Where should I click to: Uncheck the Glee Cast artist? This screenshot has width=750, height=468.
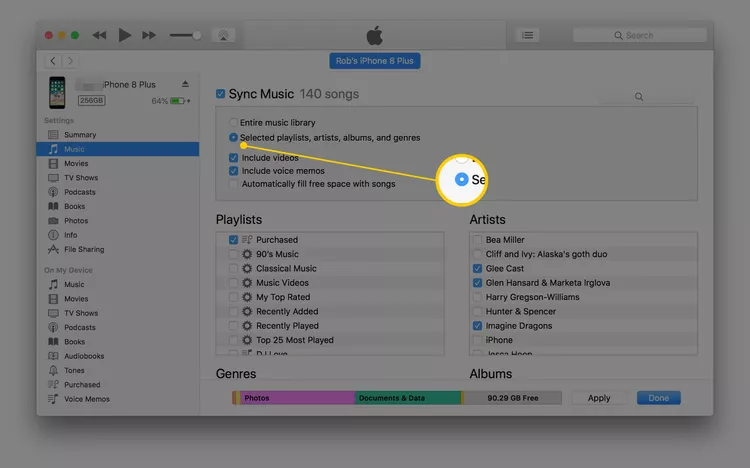pyautogui.click(x=477, y=268)
